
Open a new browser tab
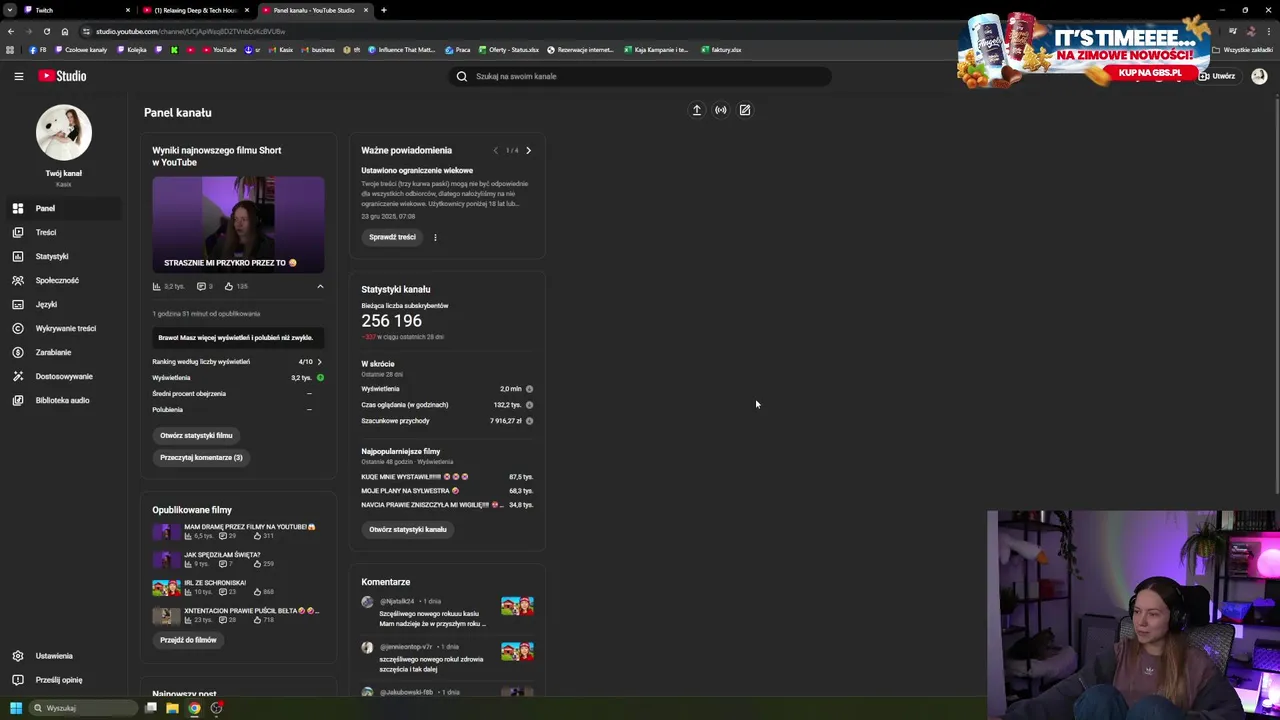384,10
